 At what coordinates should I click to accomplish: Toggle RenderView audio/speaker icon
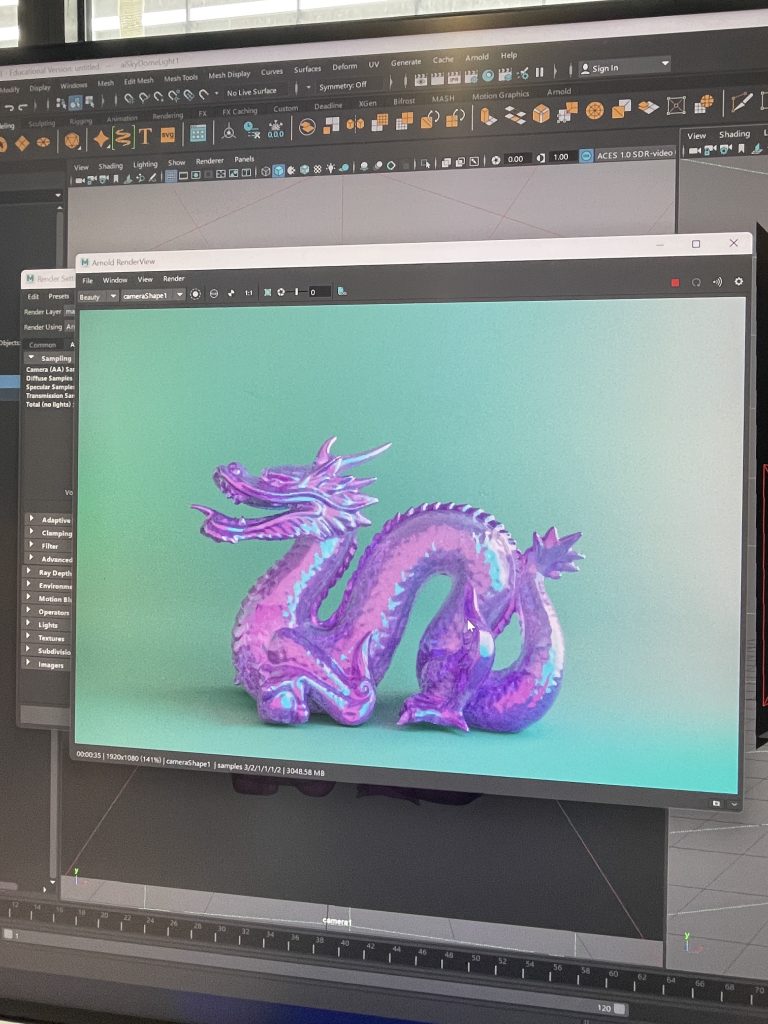point(717,281)
